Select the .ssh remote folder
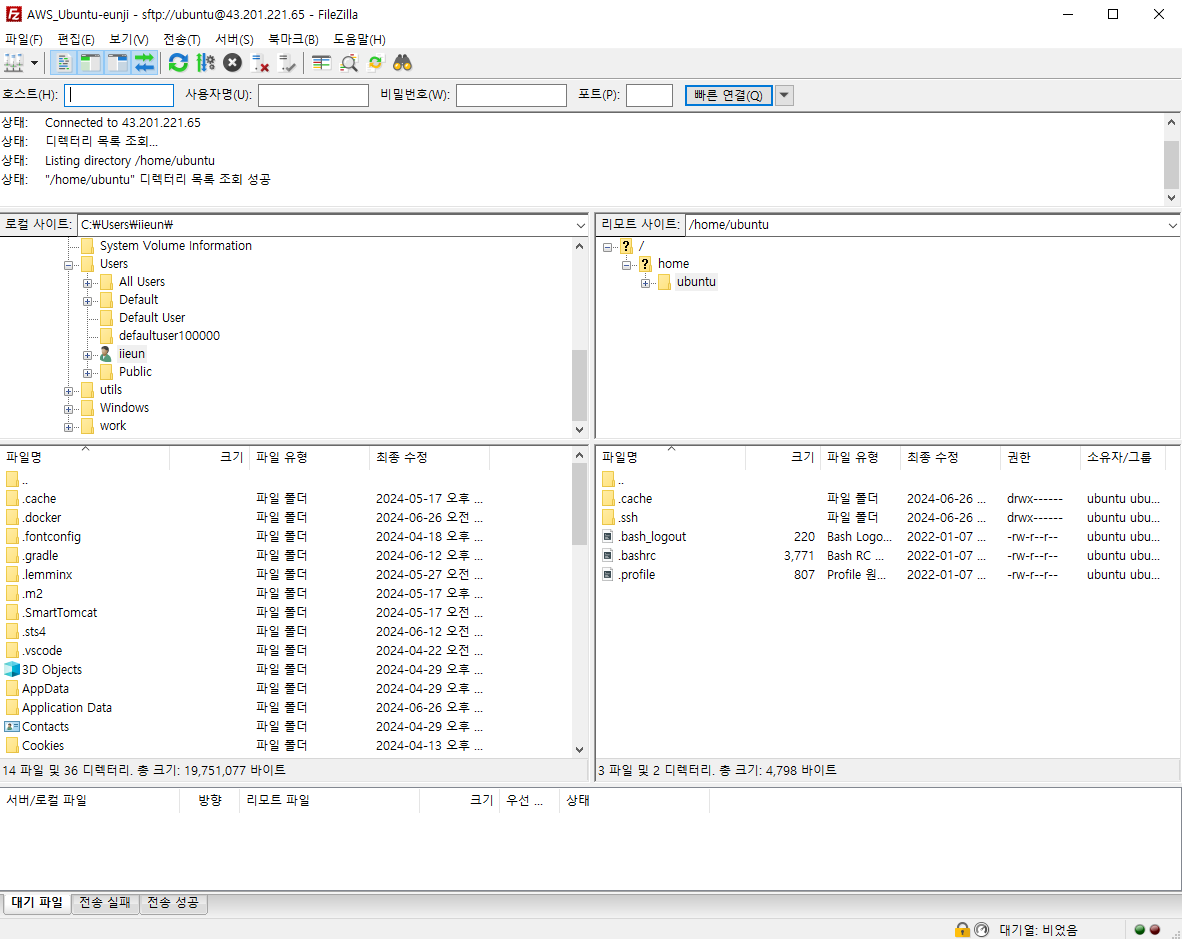 pos(628,518)
